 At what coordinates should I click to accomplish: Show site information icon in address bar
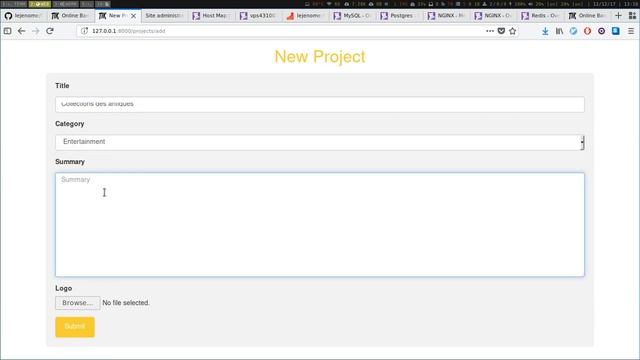point(84,31)
